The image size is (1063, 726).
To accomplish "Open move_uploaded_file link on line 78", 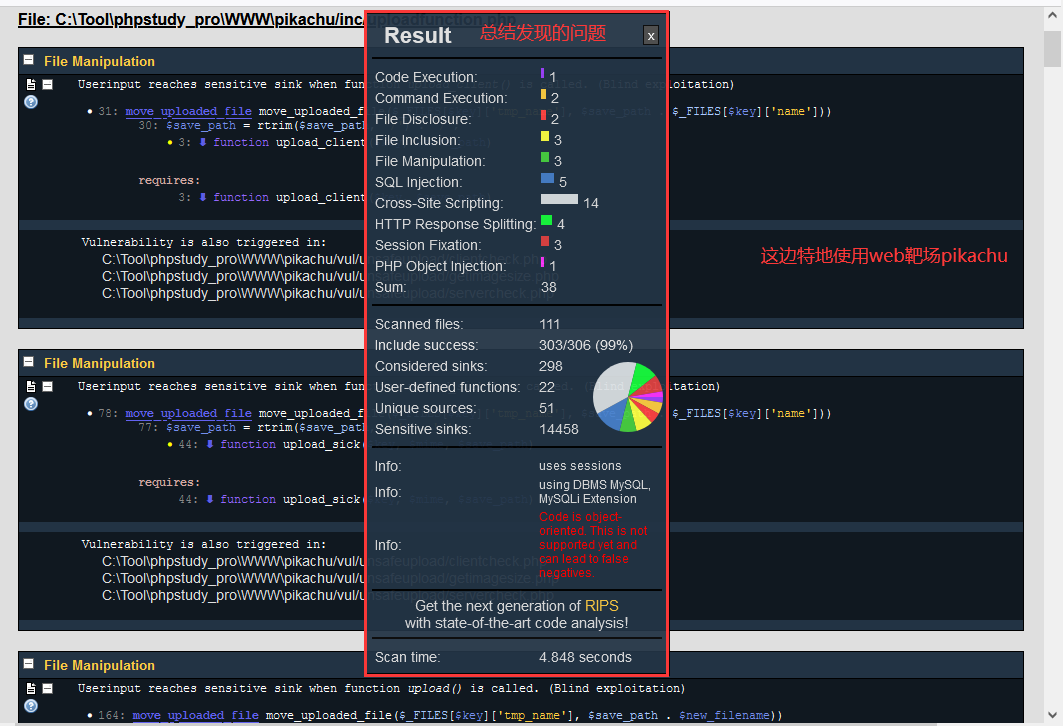I will 188,413.
